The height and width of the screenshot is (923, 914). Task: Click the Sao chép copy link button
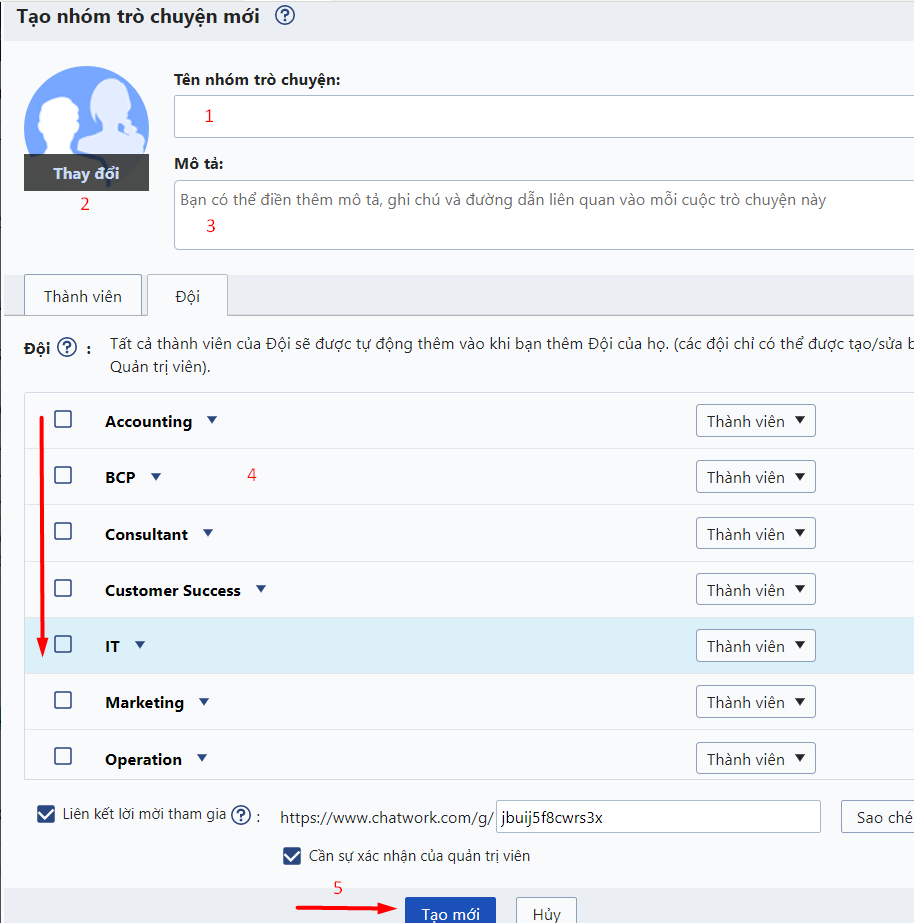pyautogui.click(x=878, y=817)
